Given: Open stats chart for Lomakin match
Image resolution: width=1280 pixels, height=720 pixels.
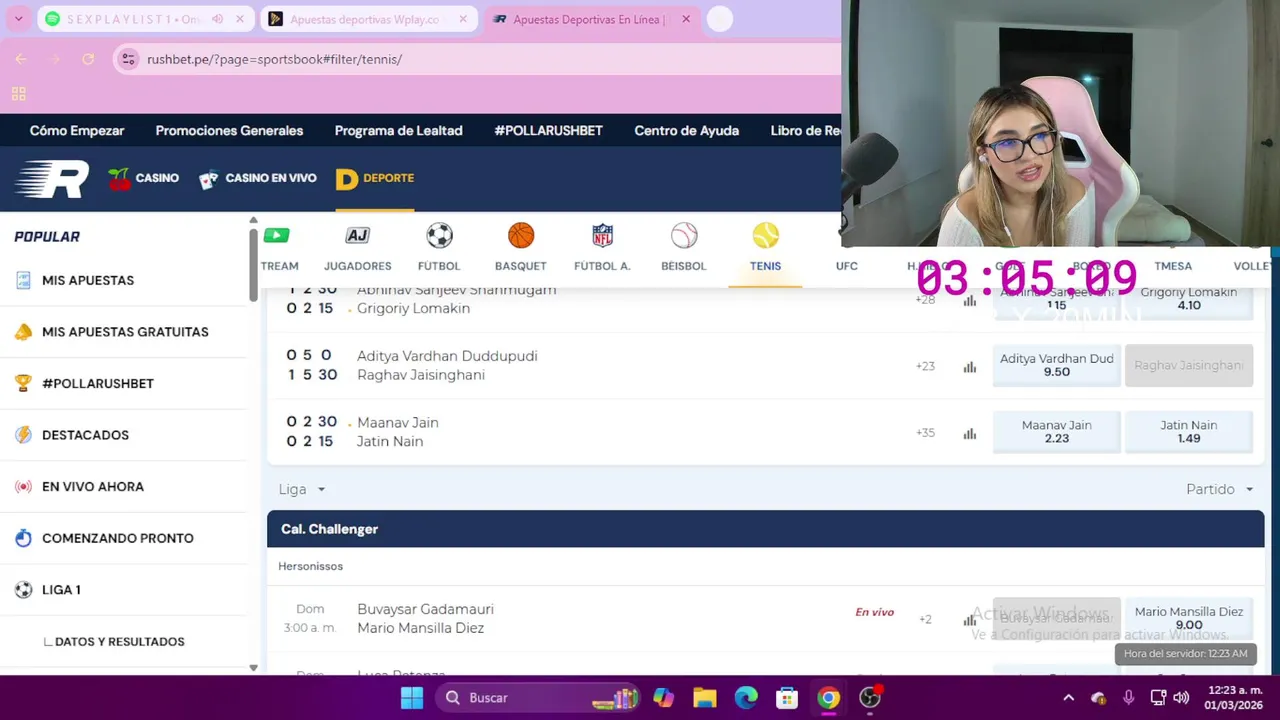Looking at the screenshot, I should point(969,300).
